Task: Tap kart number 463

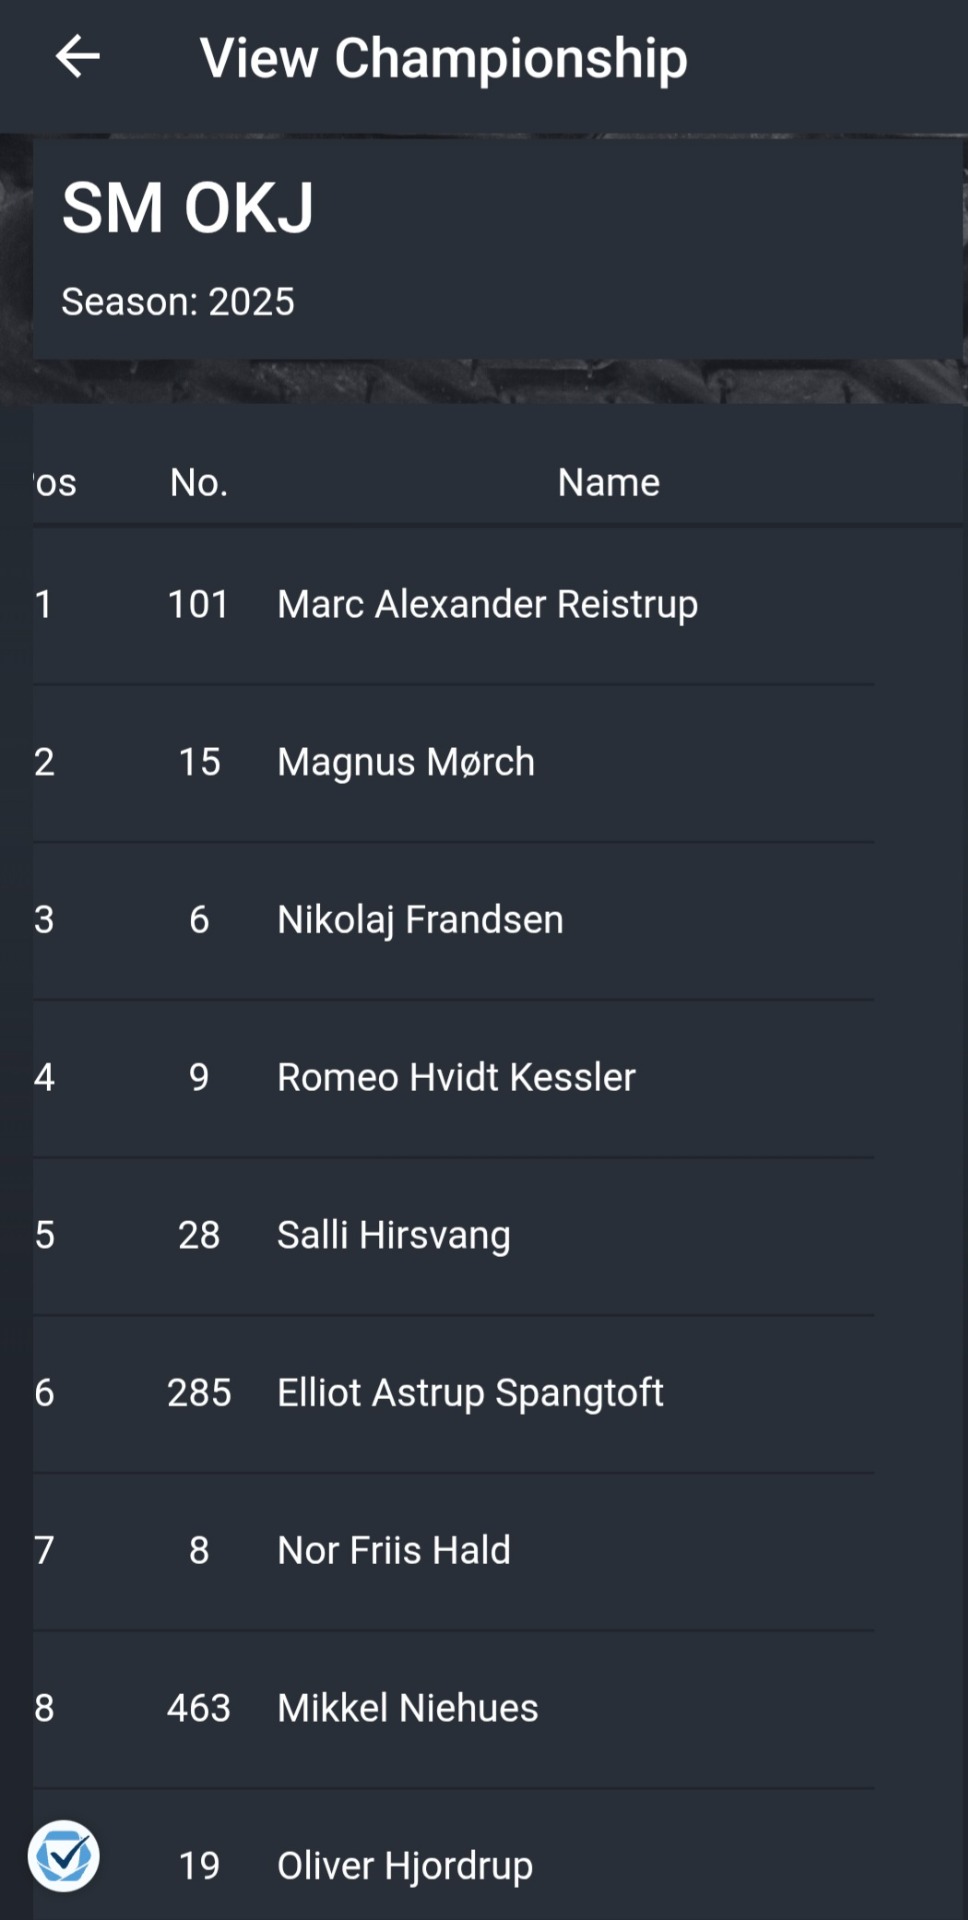Action: (198, 1708)
